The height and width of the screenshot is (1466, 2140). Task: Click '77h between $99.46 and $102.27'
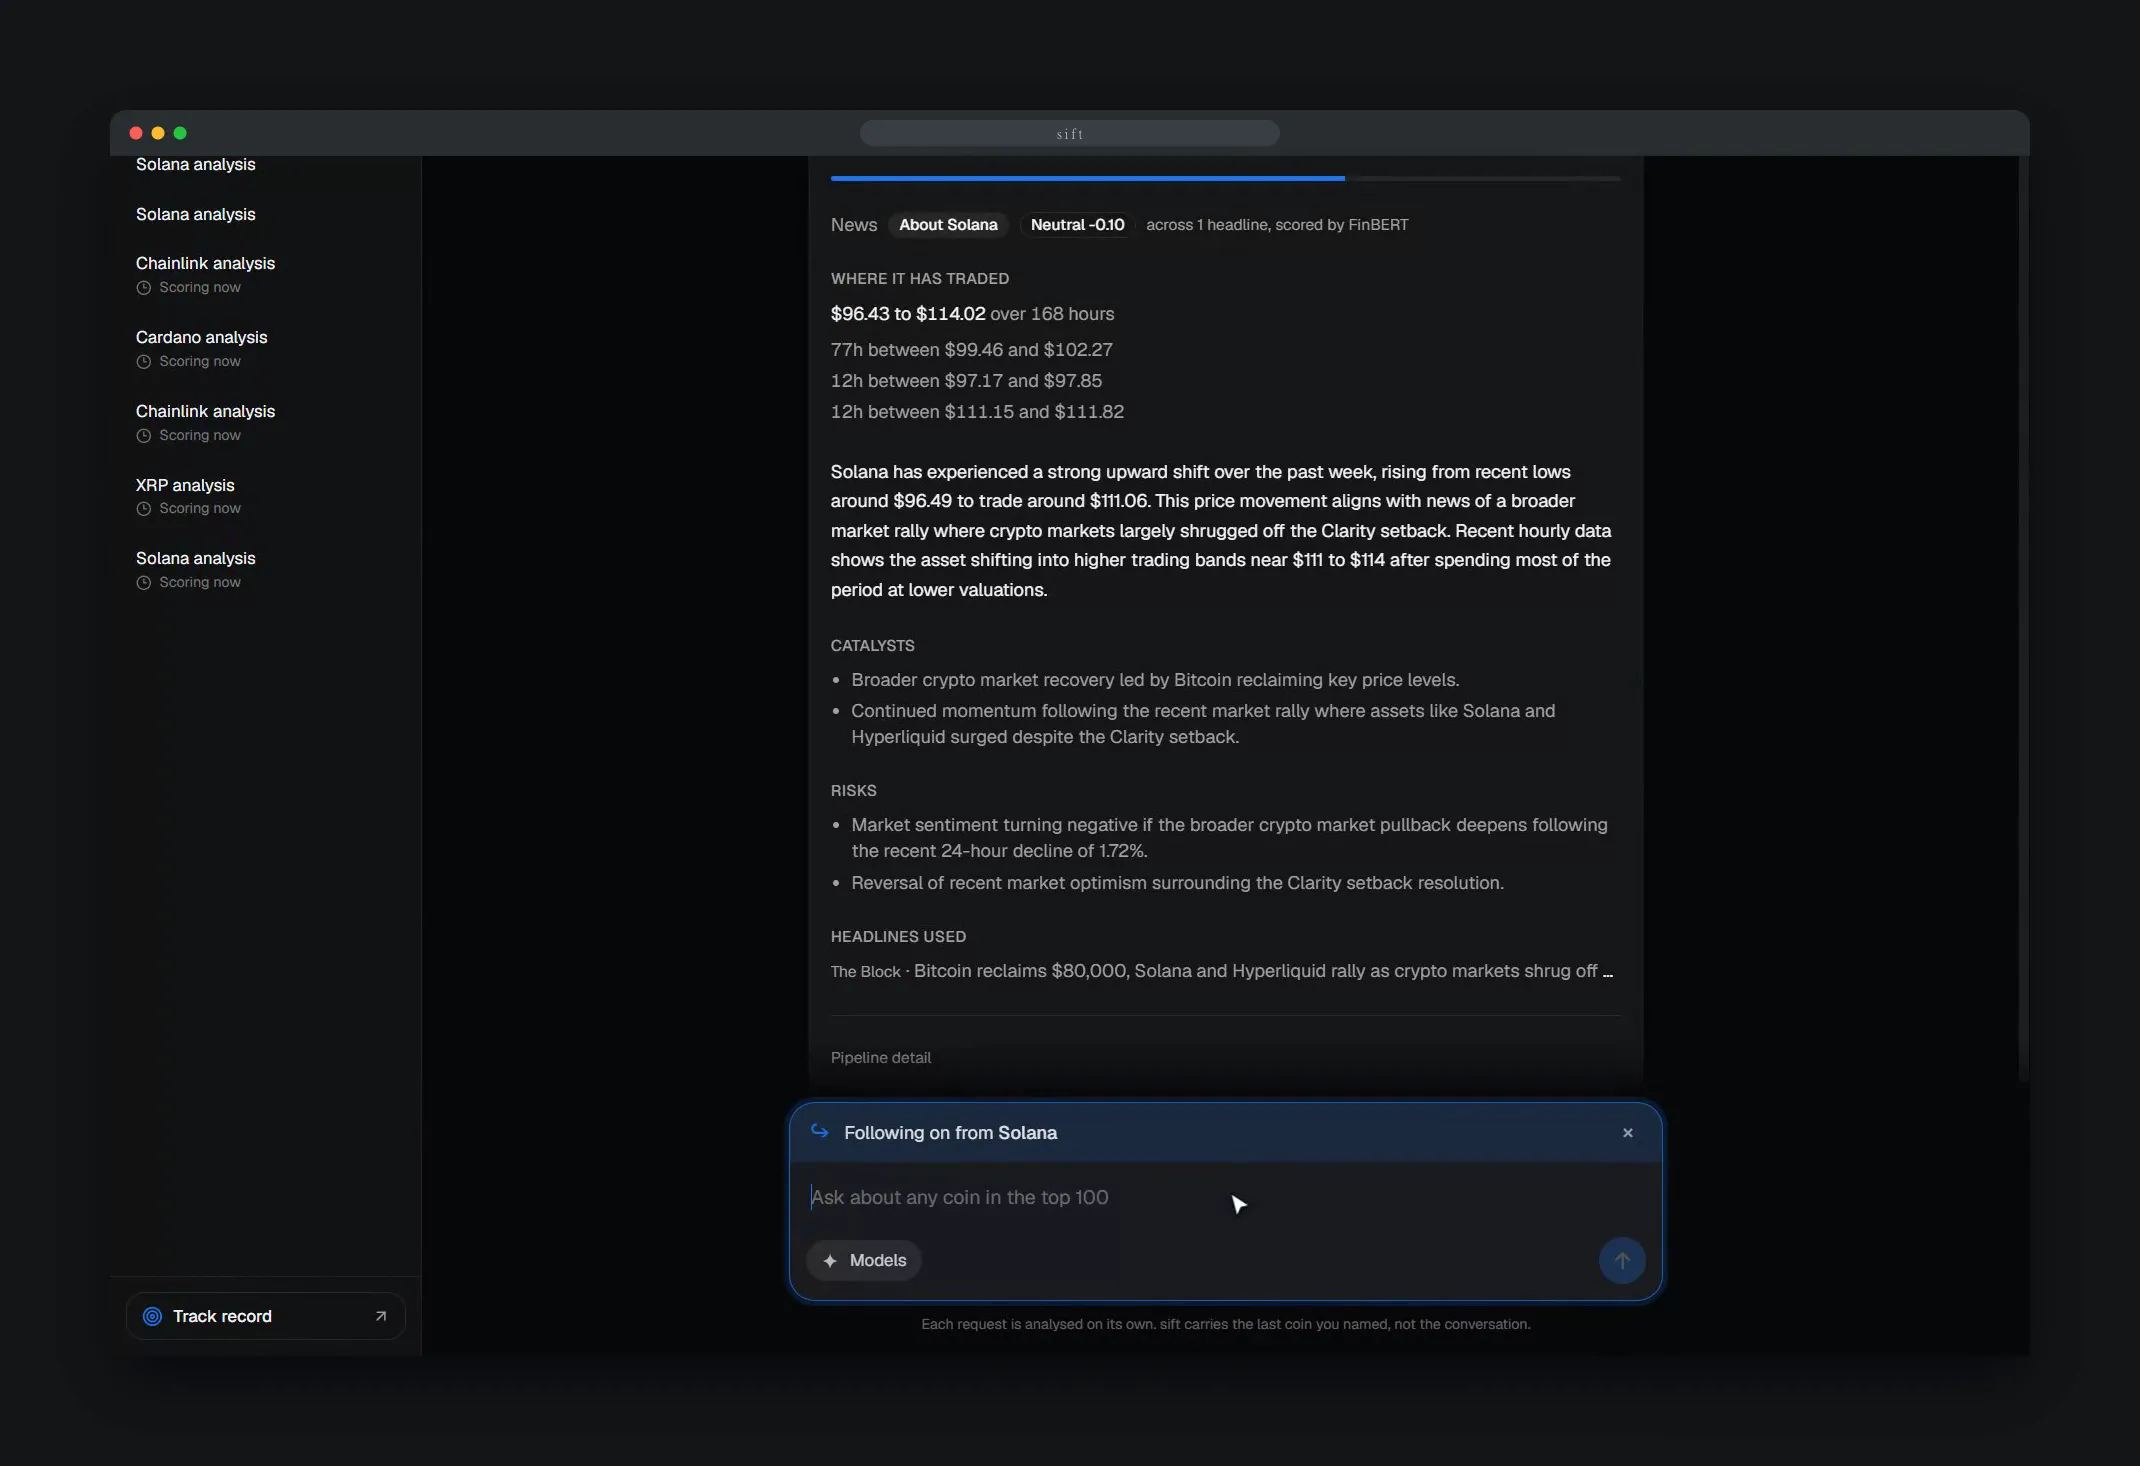pyautogui.click(x=971, y=350)
